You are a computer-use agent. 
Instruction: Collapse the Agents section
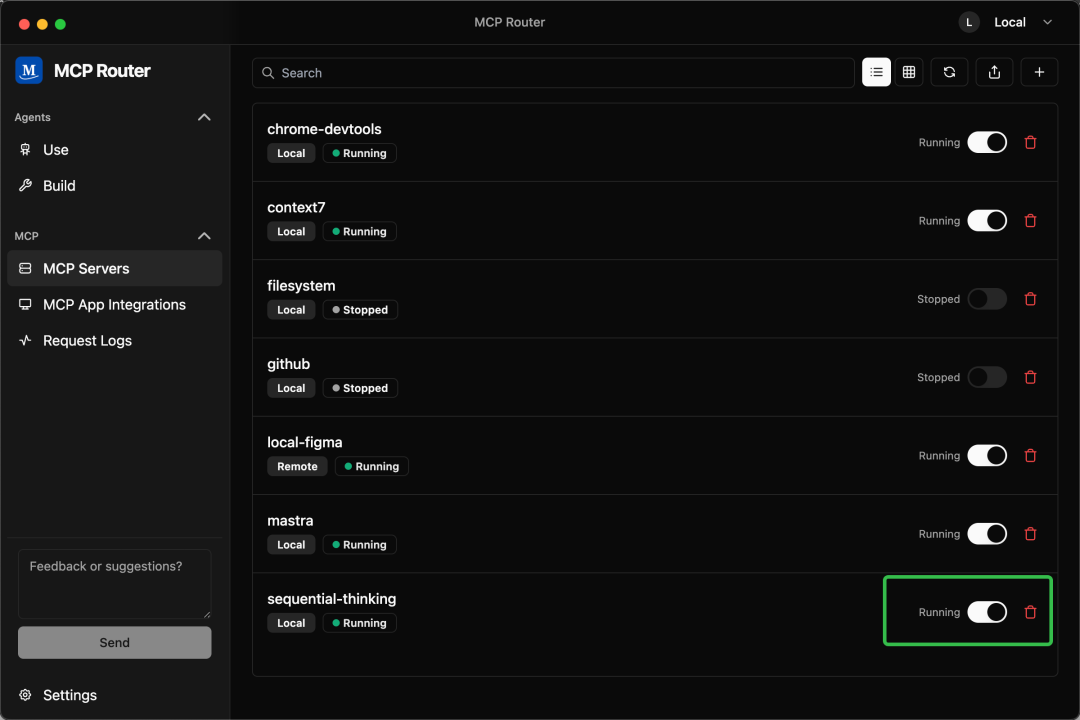point(204,117)
